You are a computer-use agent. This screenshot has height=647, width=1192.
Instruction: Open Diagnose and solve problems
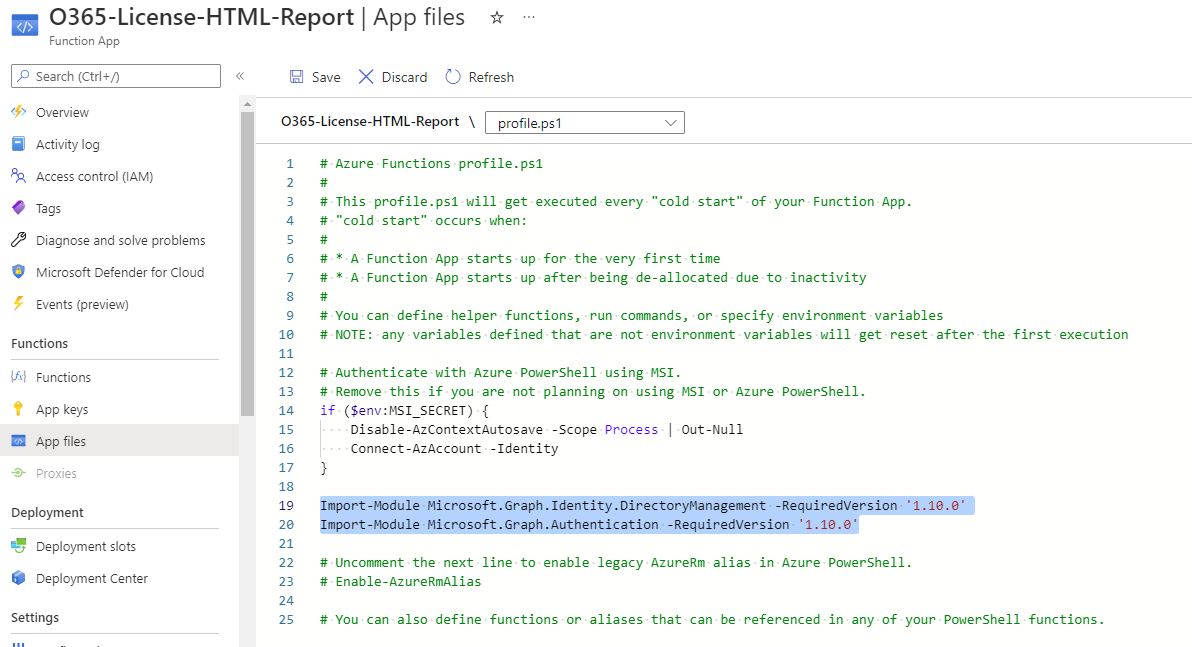click(120, 240)
